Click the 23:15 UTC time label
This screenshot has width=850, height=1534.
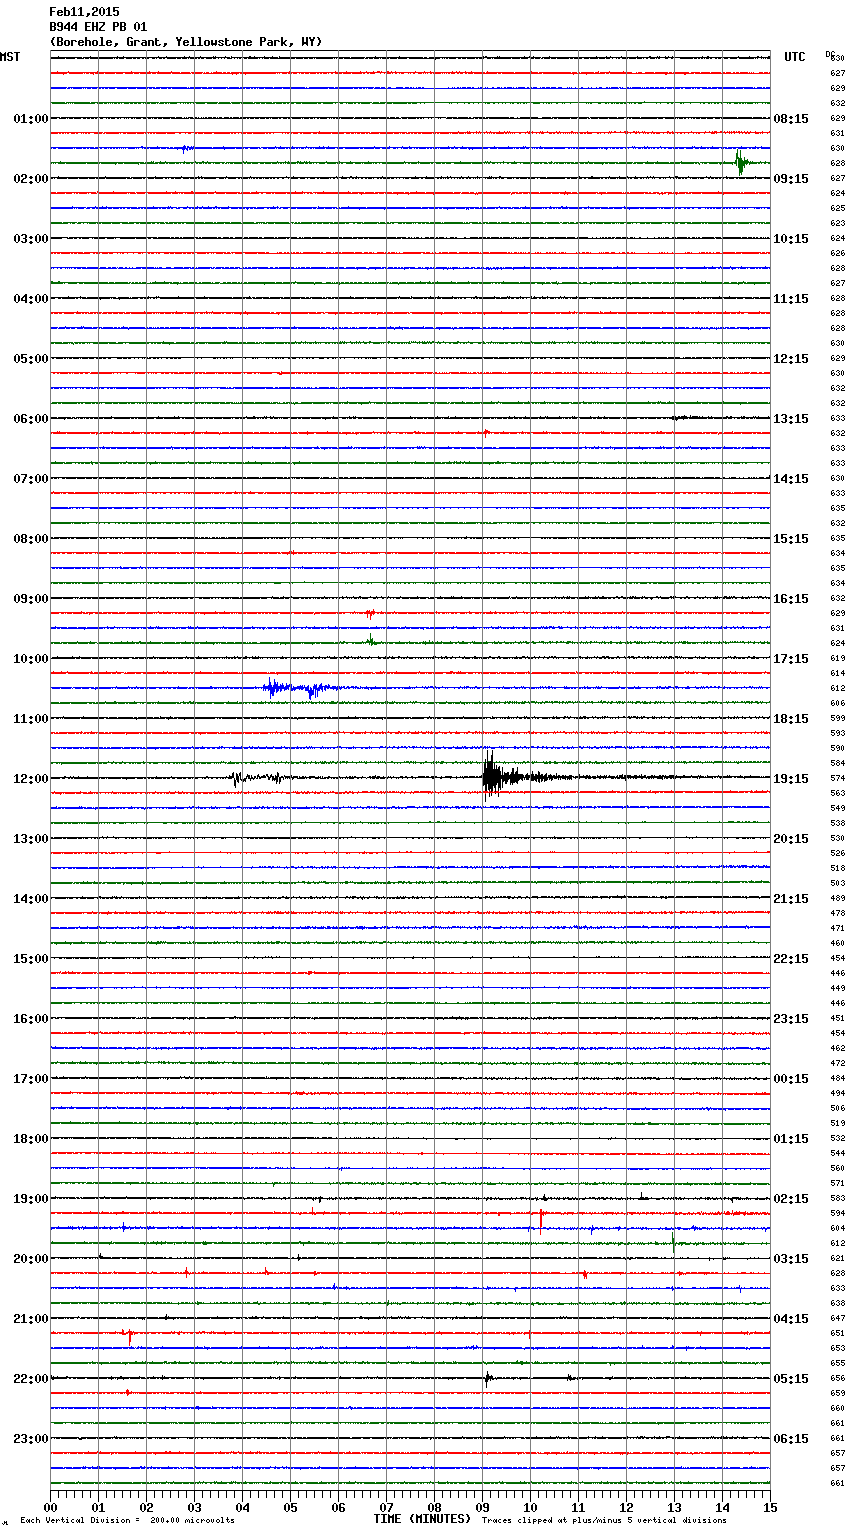click(x=791, y=1019)
